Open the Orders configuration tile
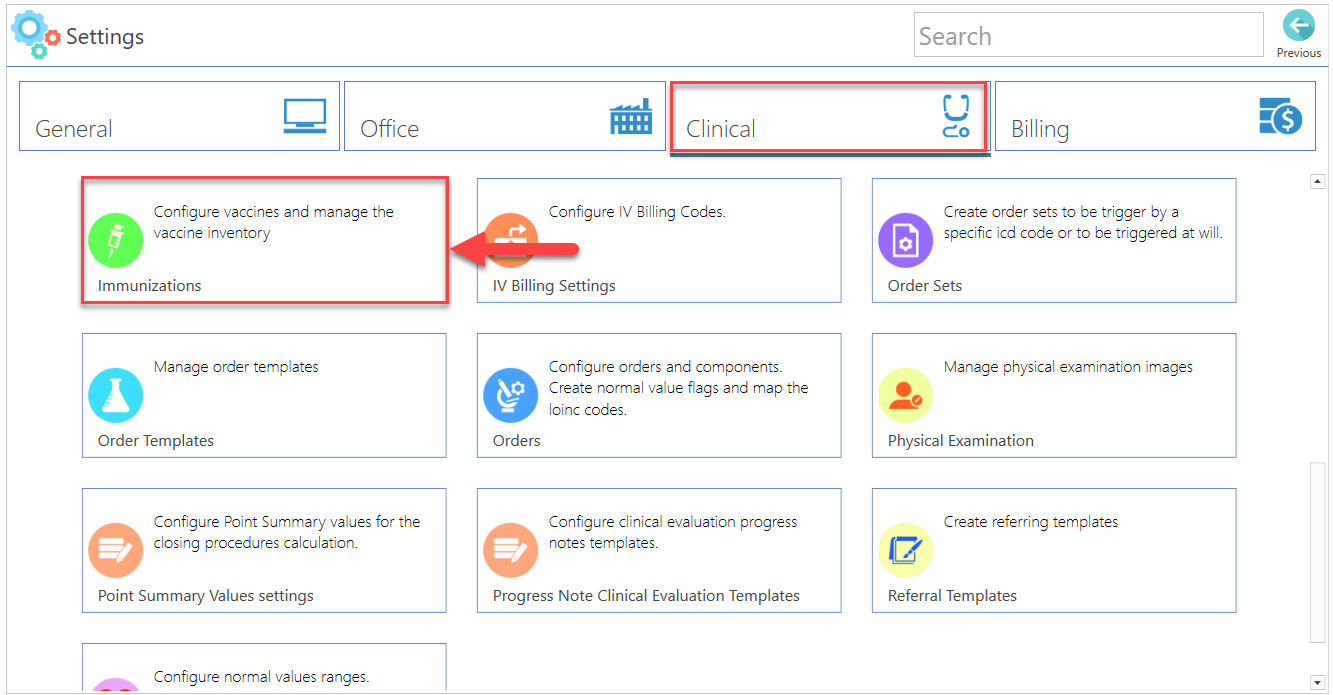 tap(659, 395)
